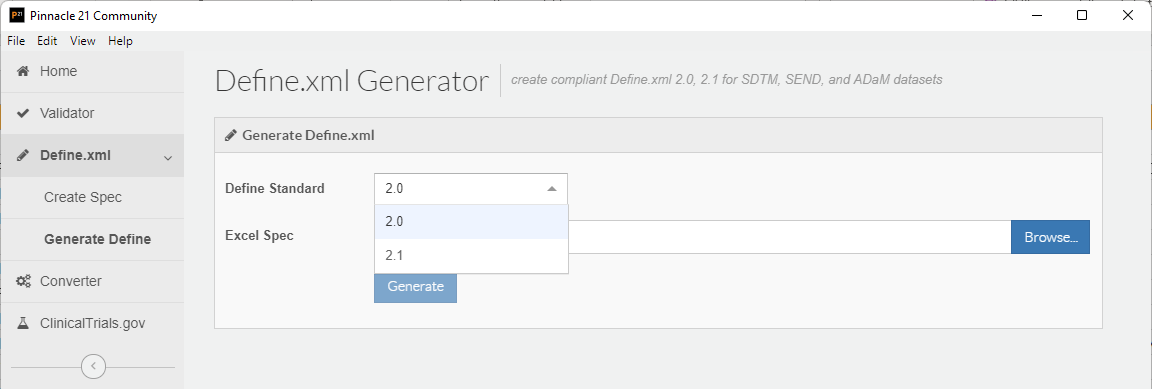
Task: Click pencil icon in Generate Define.xml header
Action: pyautogui.click(x=231, y=135)
